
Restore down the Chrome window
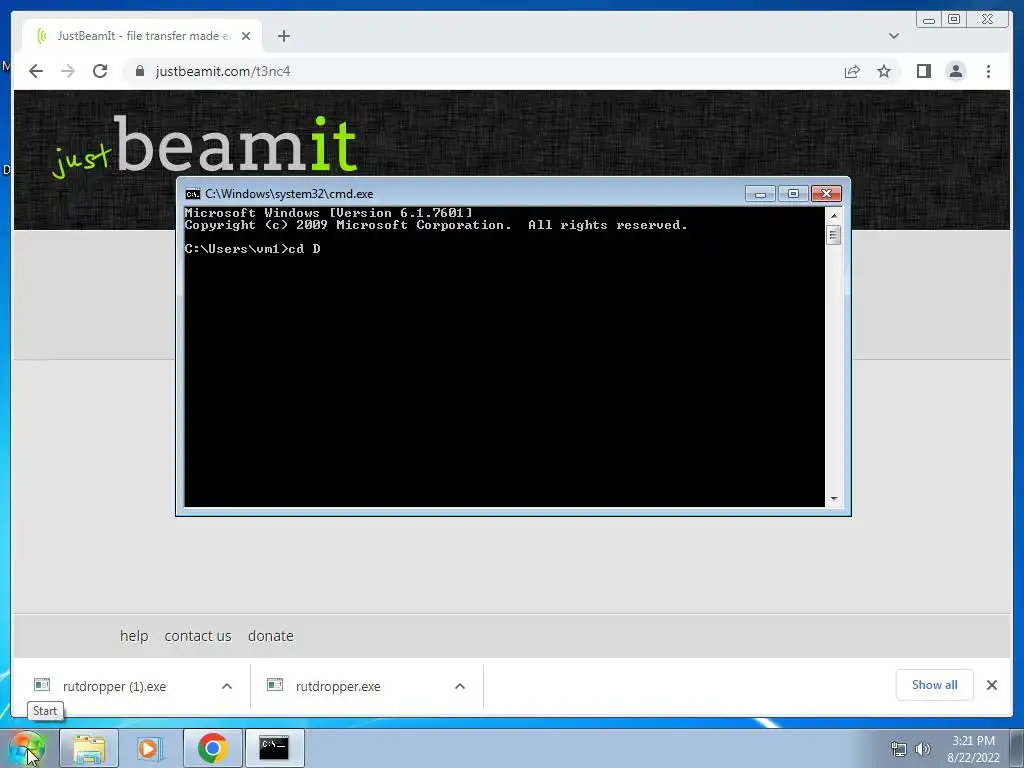pyautogui.click(x=954, y=20)
